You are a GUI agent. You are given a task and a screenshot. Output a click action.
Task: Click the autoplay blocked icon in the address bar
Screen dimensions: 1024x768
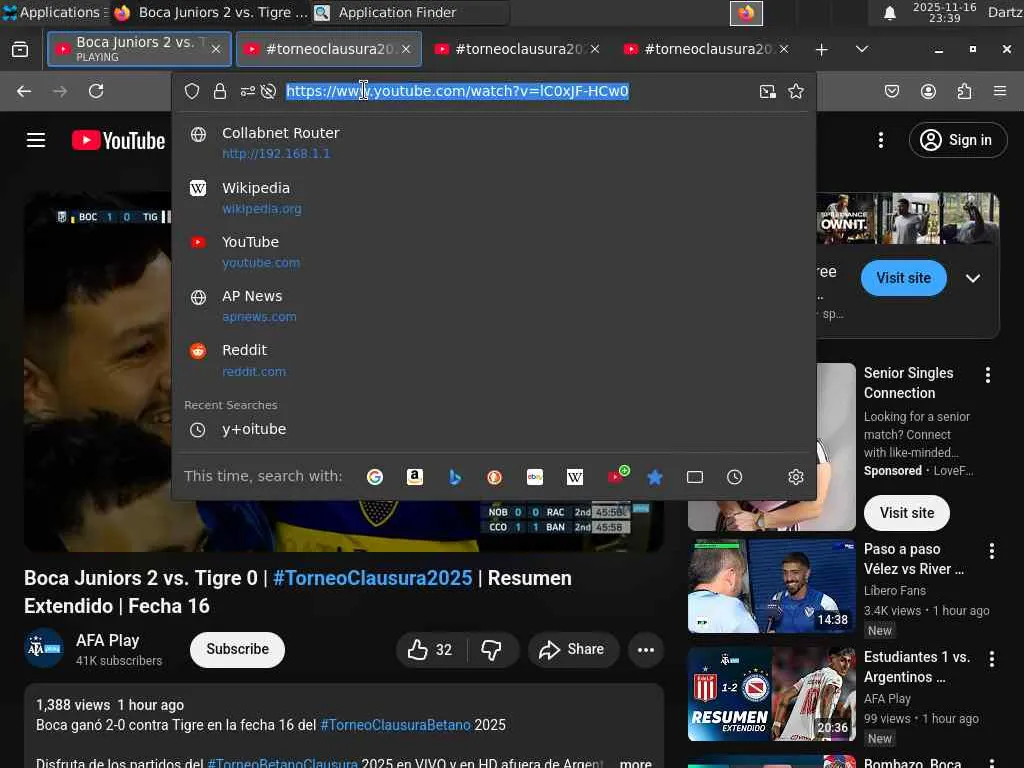pos(268,91)
